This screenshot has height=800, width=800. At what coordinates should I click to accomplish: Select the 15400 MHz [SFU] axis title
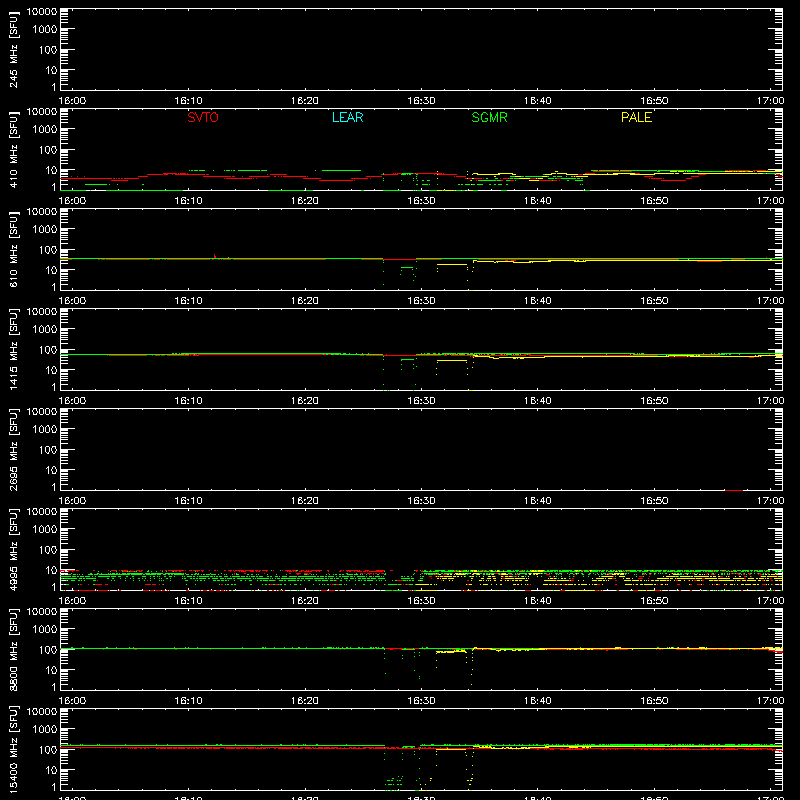(13, 750)
